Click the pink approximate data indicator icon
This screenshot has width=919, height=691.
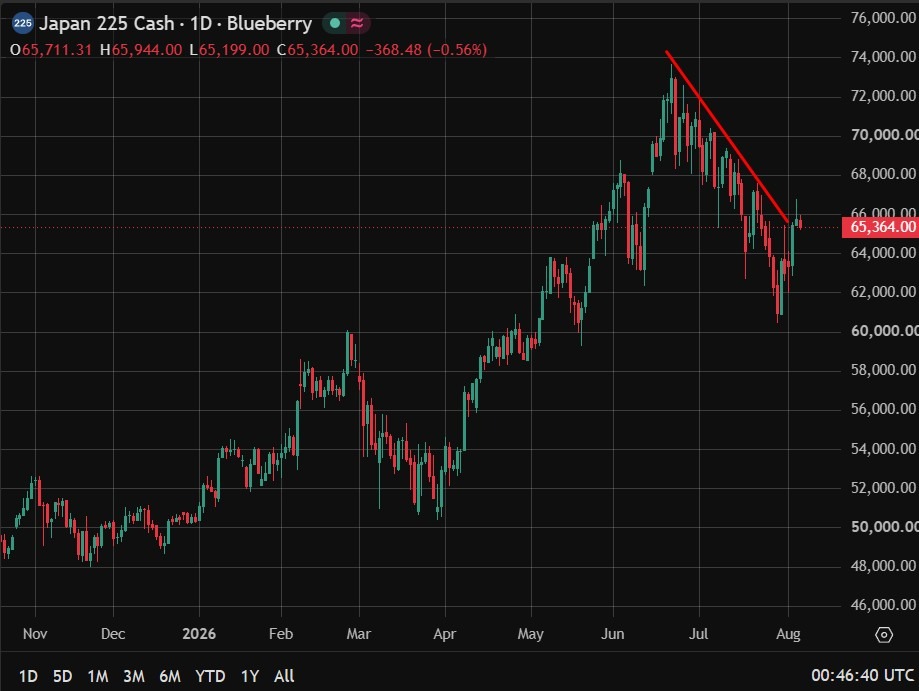click(357, 23)
